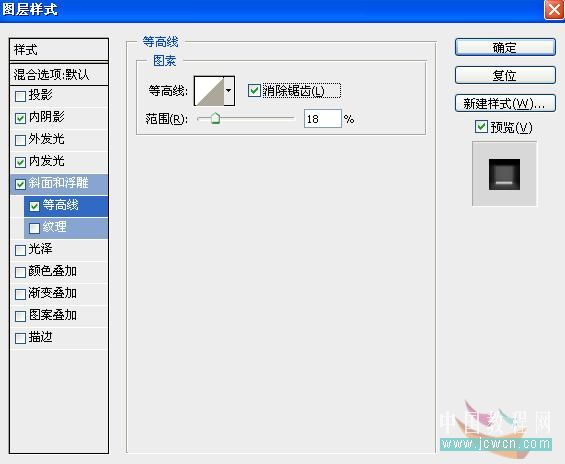
Task: Click the style preview thumbnail
Action: coord(504,174)
